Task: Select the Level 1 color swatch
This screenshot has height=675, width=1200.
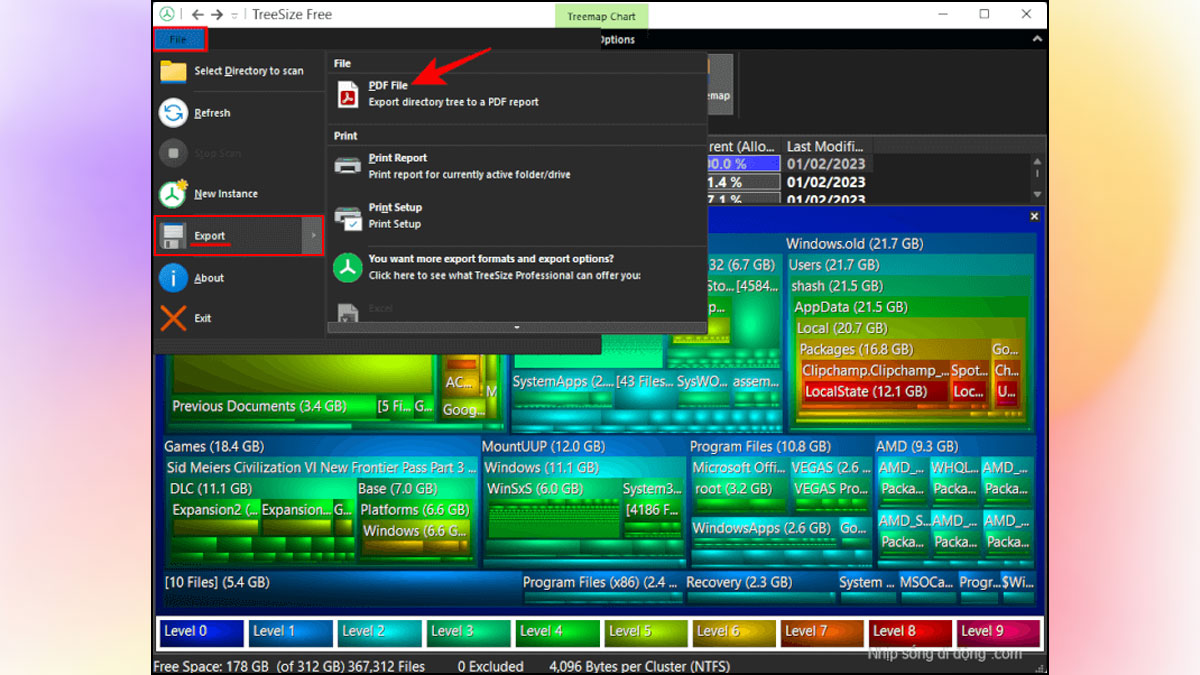Action: pos(290,632)
